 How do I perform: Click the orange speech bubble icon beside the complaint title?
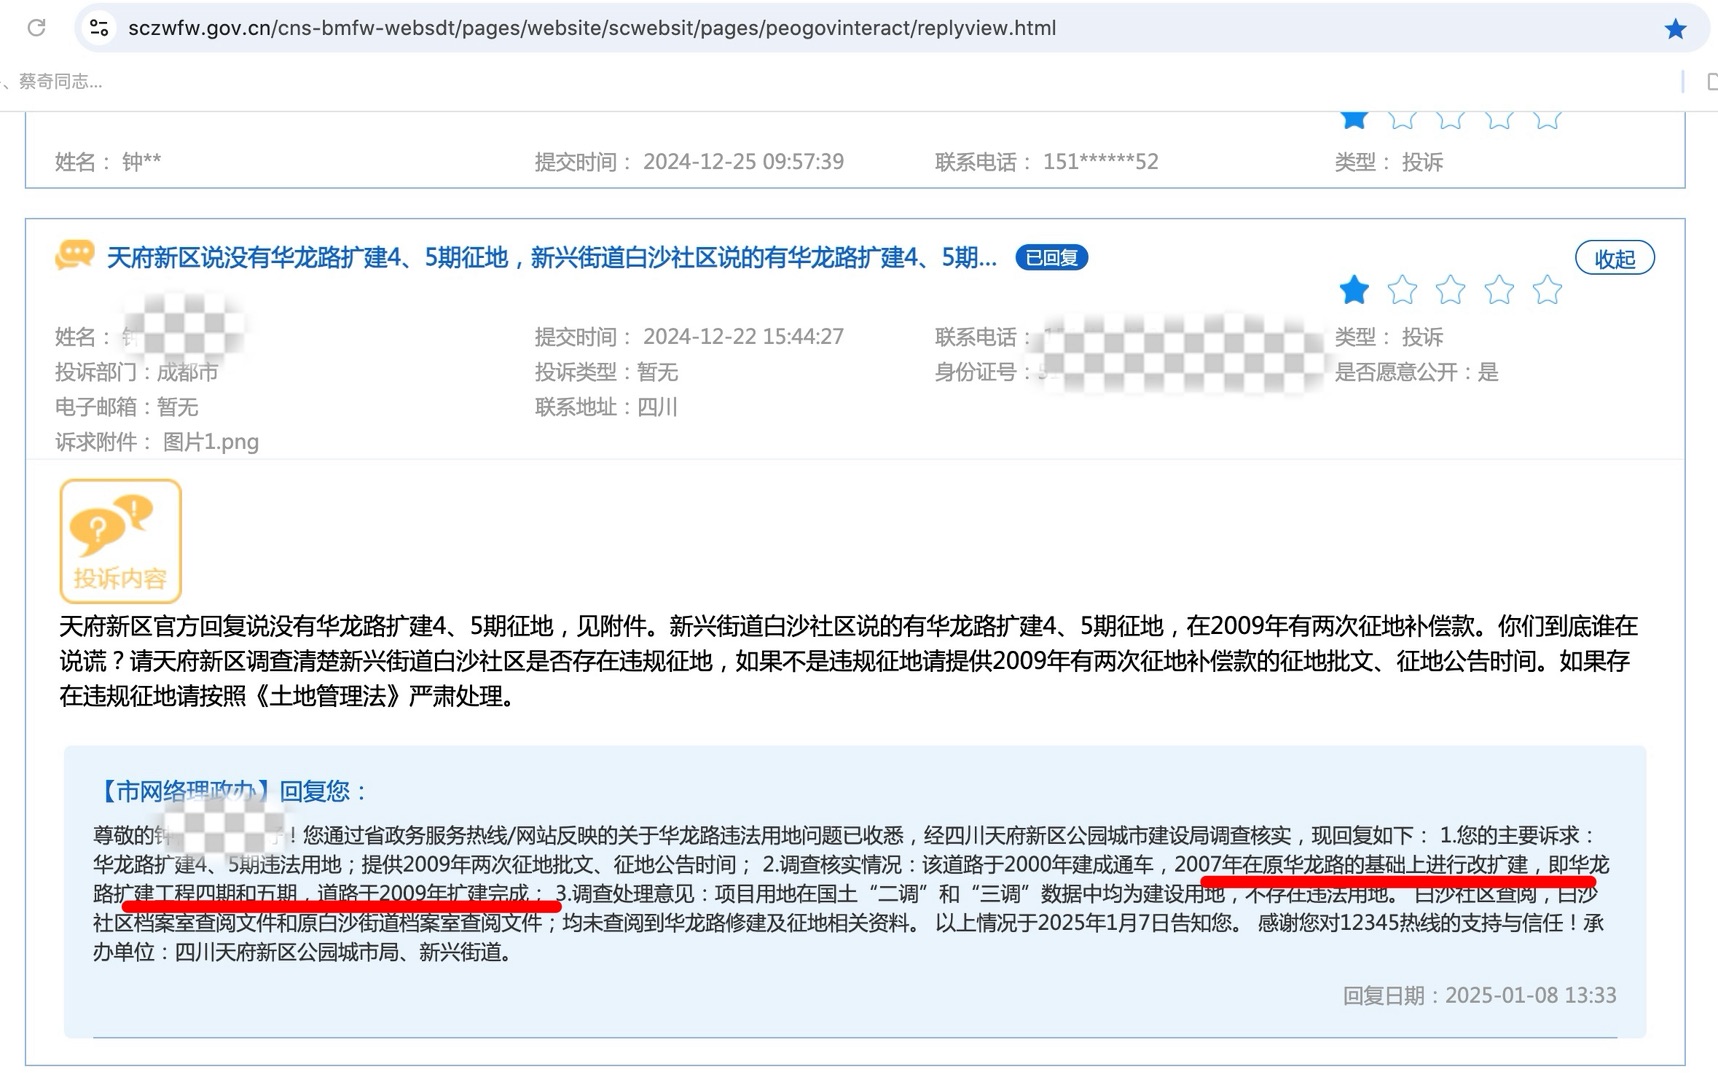75,255
